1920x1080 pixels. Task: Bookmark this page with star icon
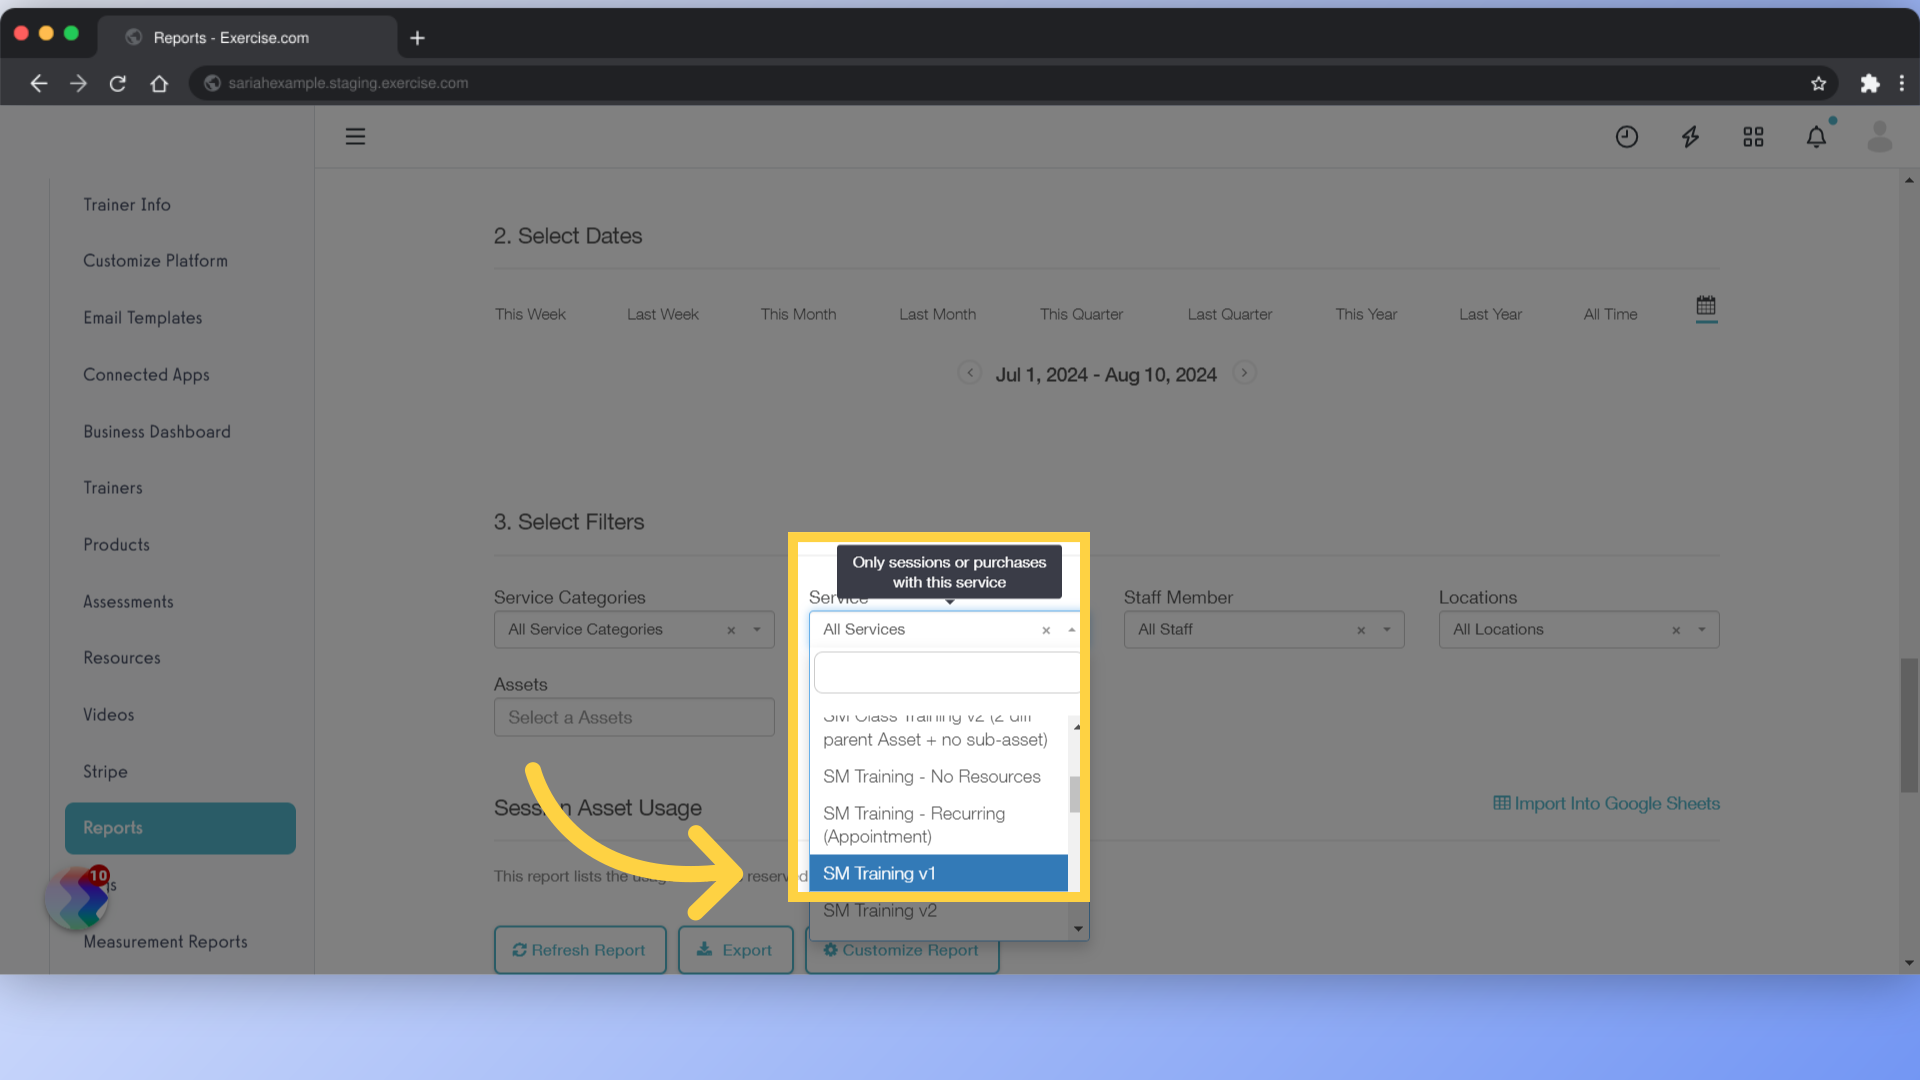click(x=1818, y=83)
